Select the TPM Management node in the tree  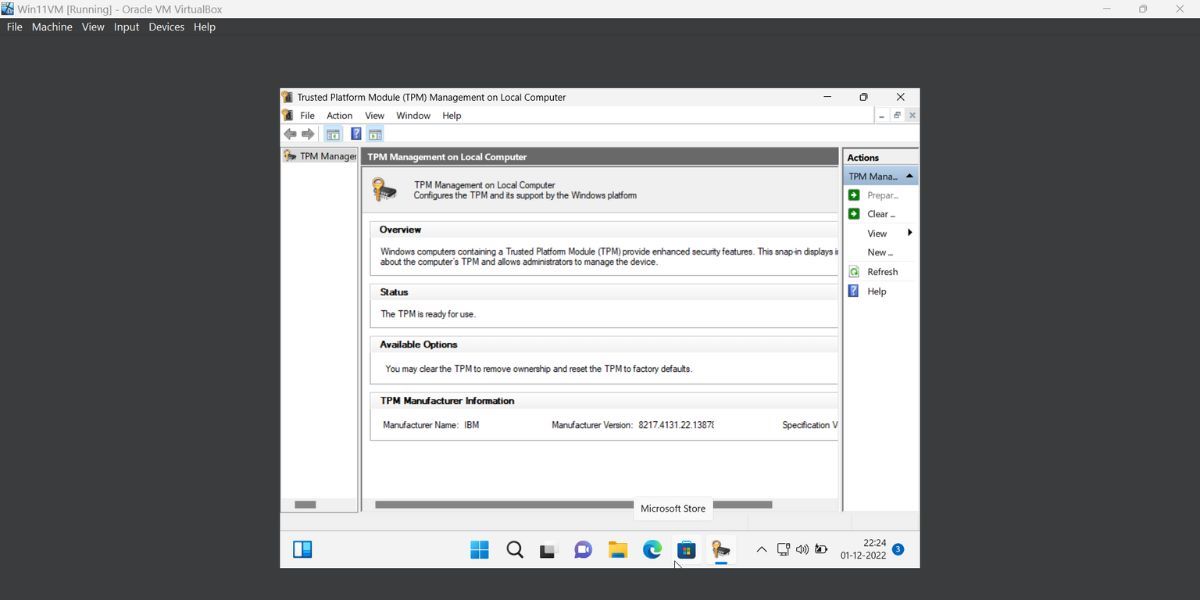pos(321,156)
